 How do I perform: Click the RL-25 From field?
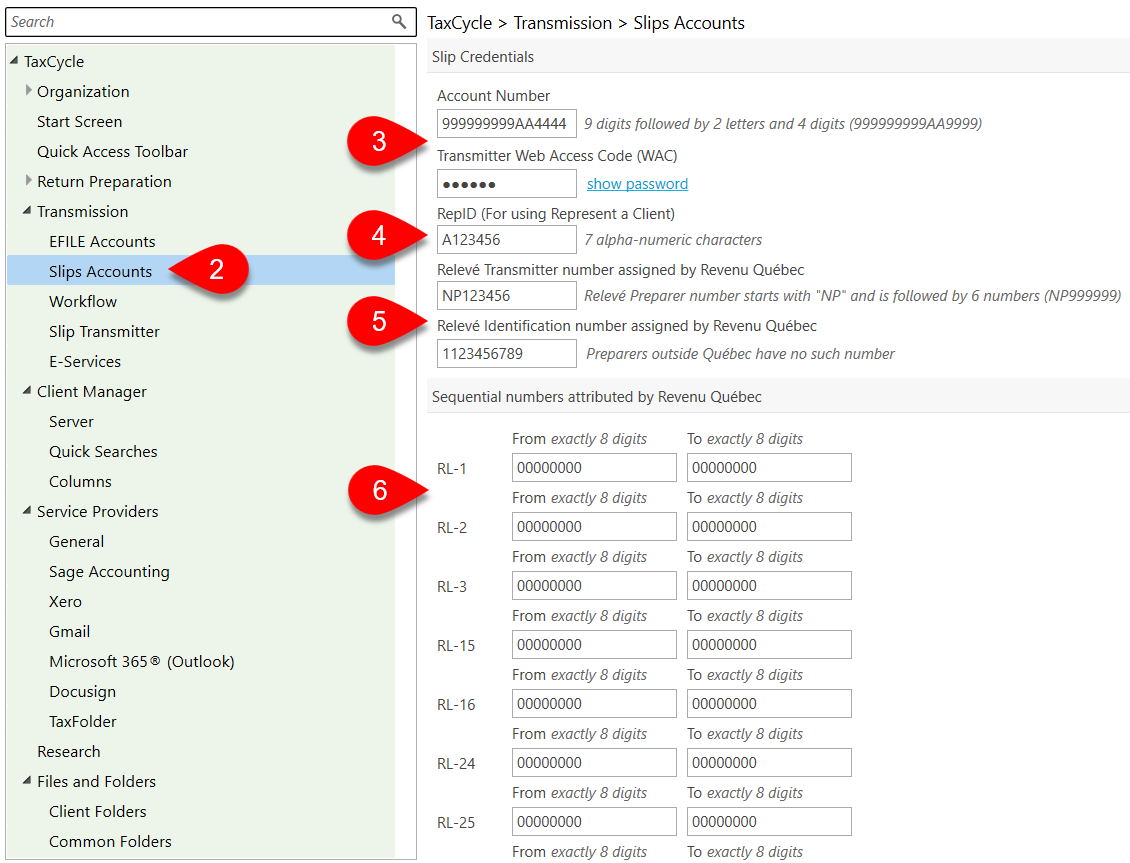coord(594,822)
